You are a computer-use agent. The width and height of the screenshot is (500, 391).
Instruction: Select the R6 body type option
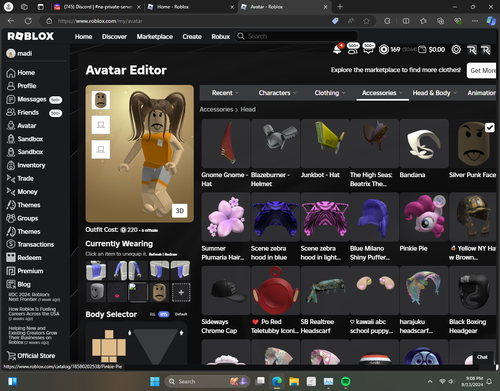tap(152, 314)
